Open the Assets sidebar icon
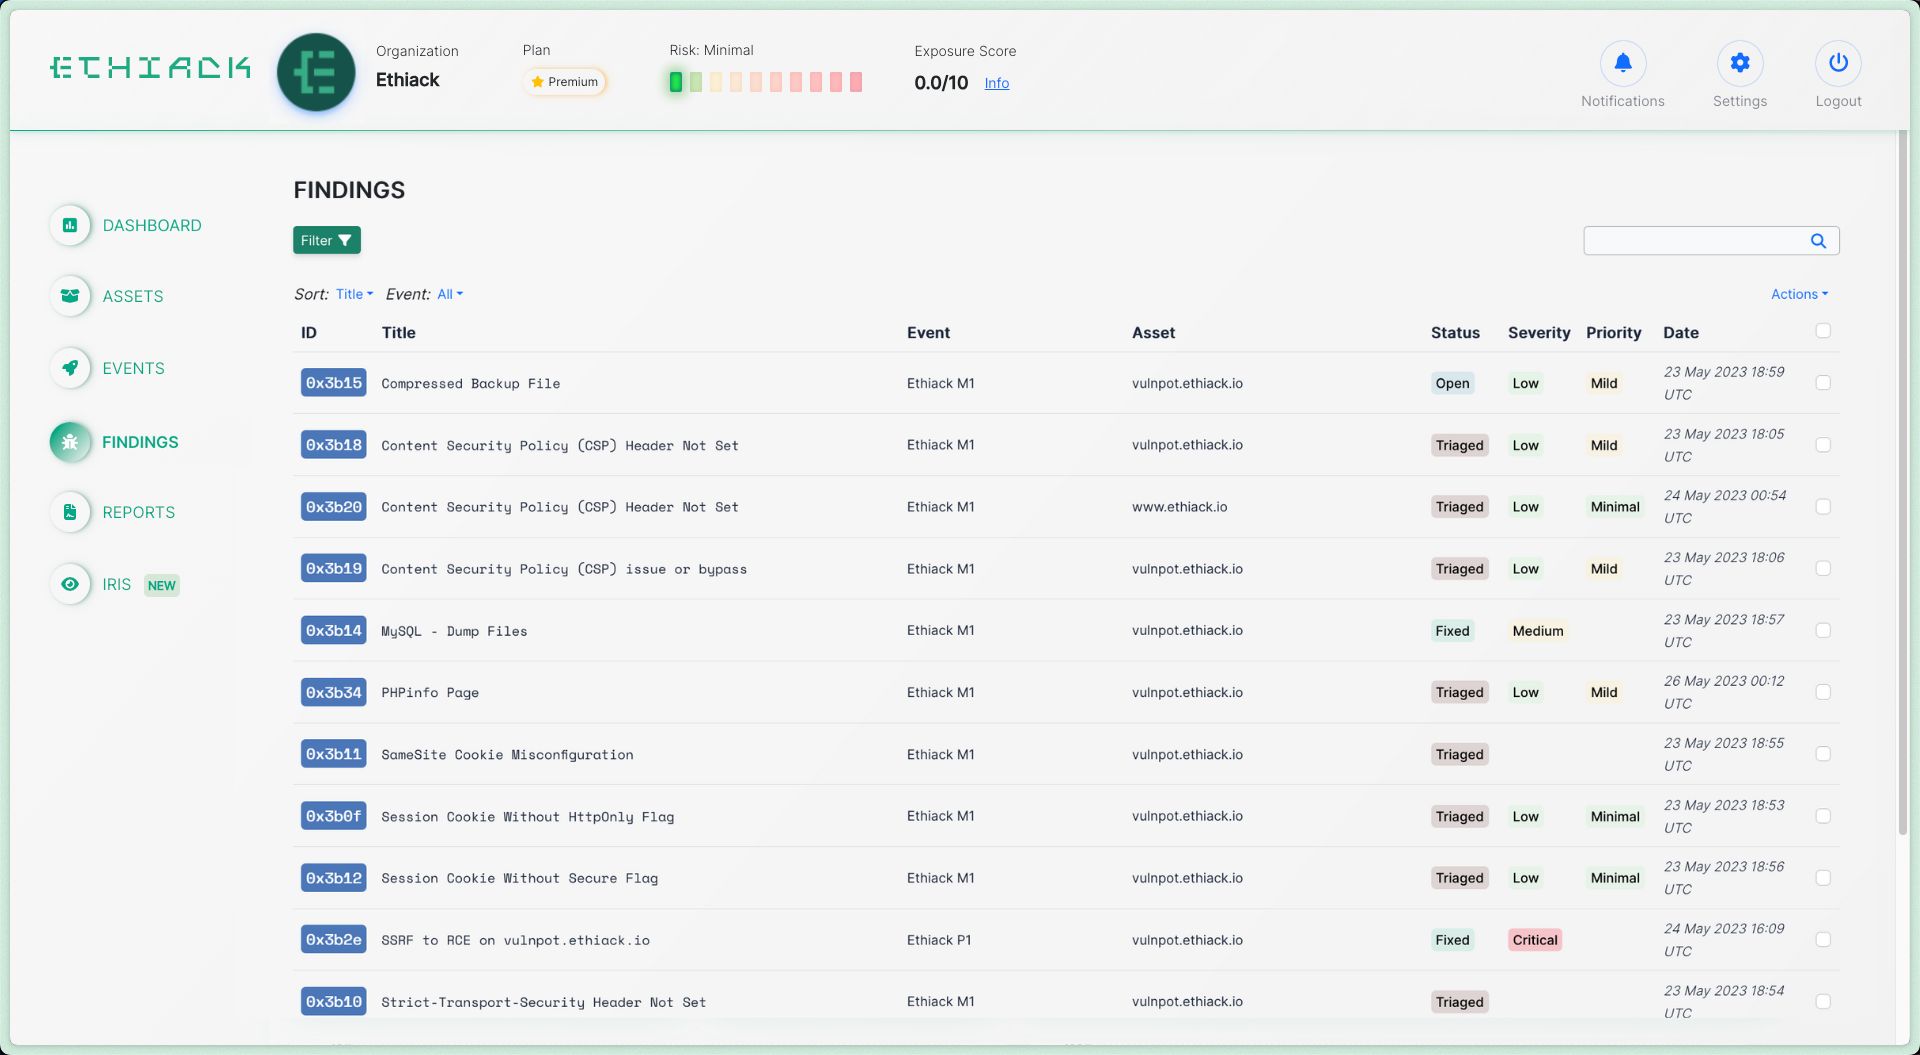The height and width of the screenshot is (1055, 1920). (70, 296)
